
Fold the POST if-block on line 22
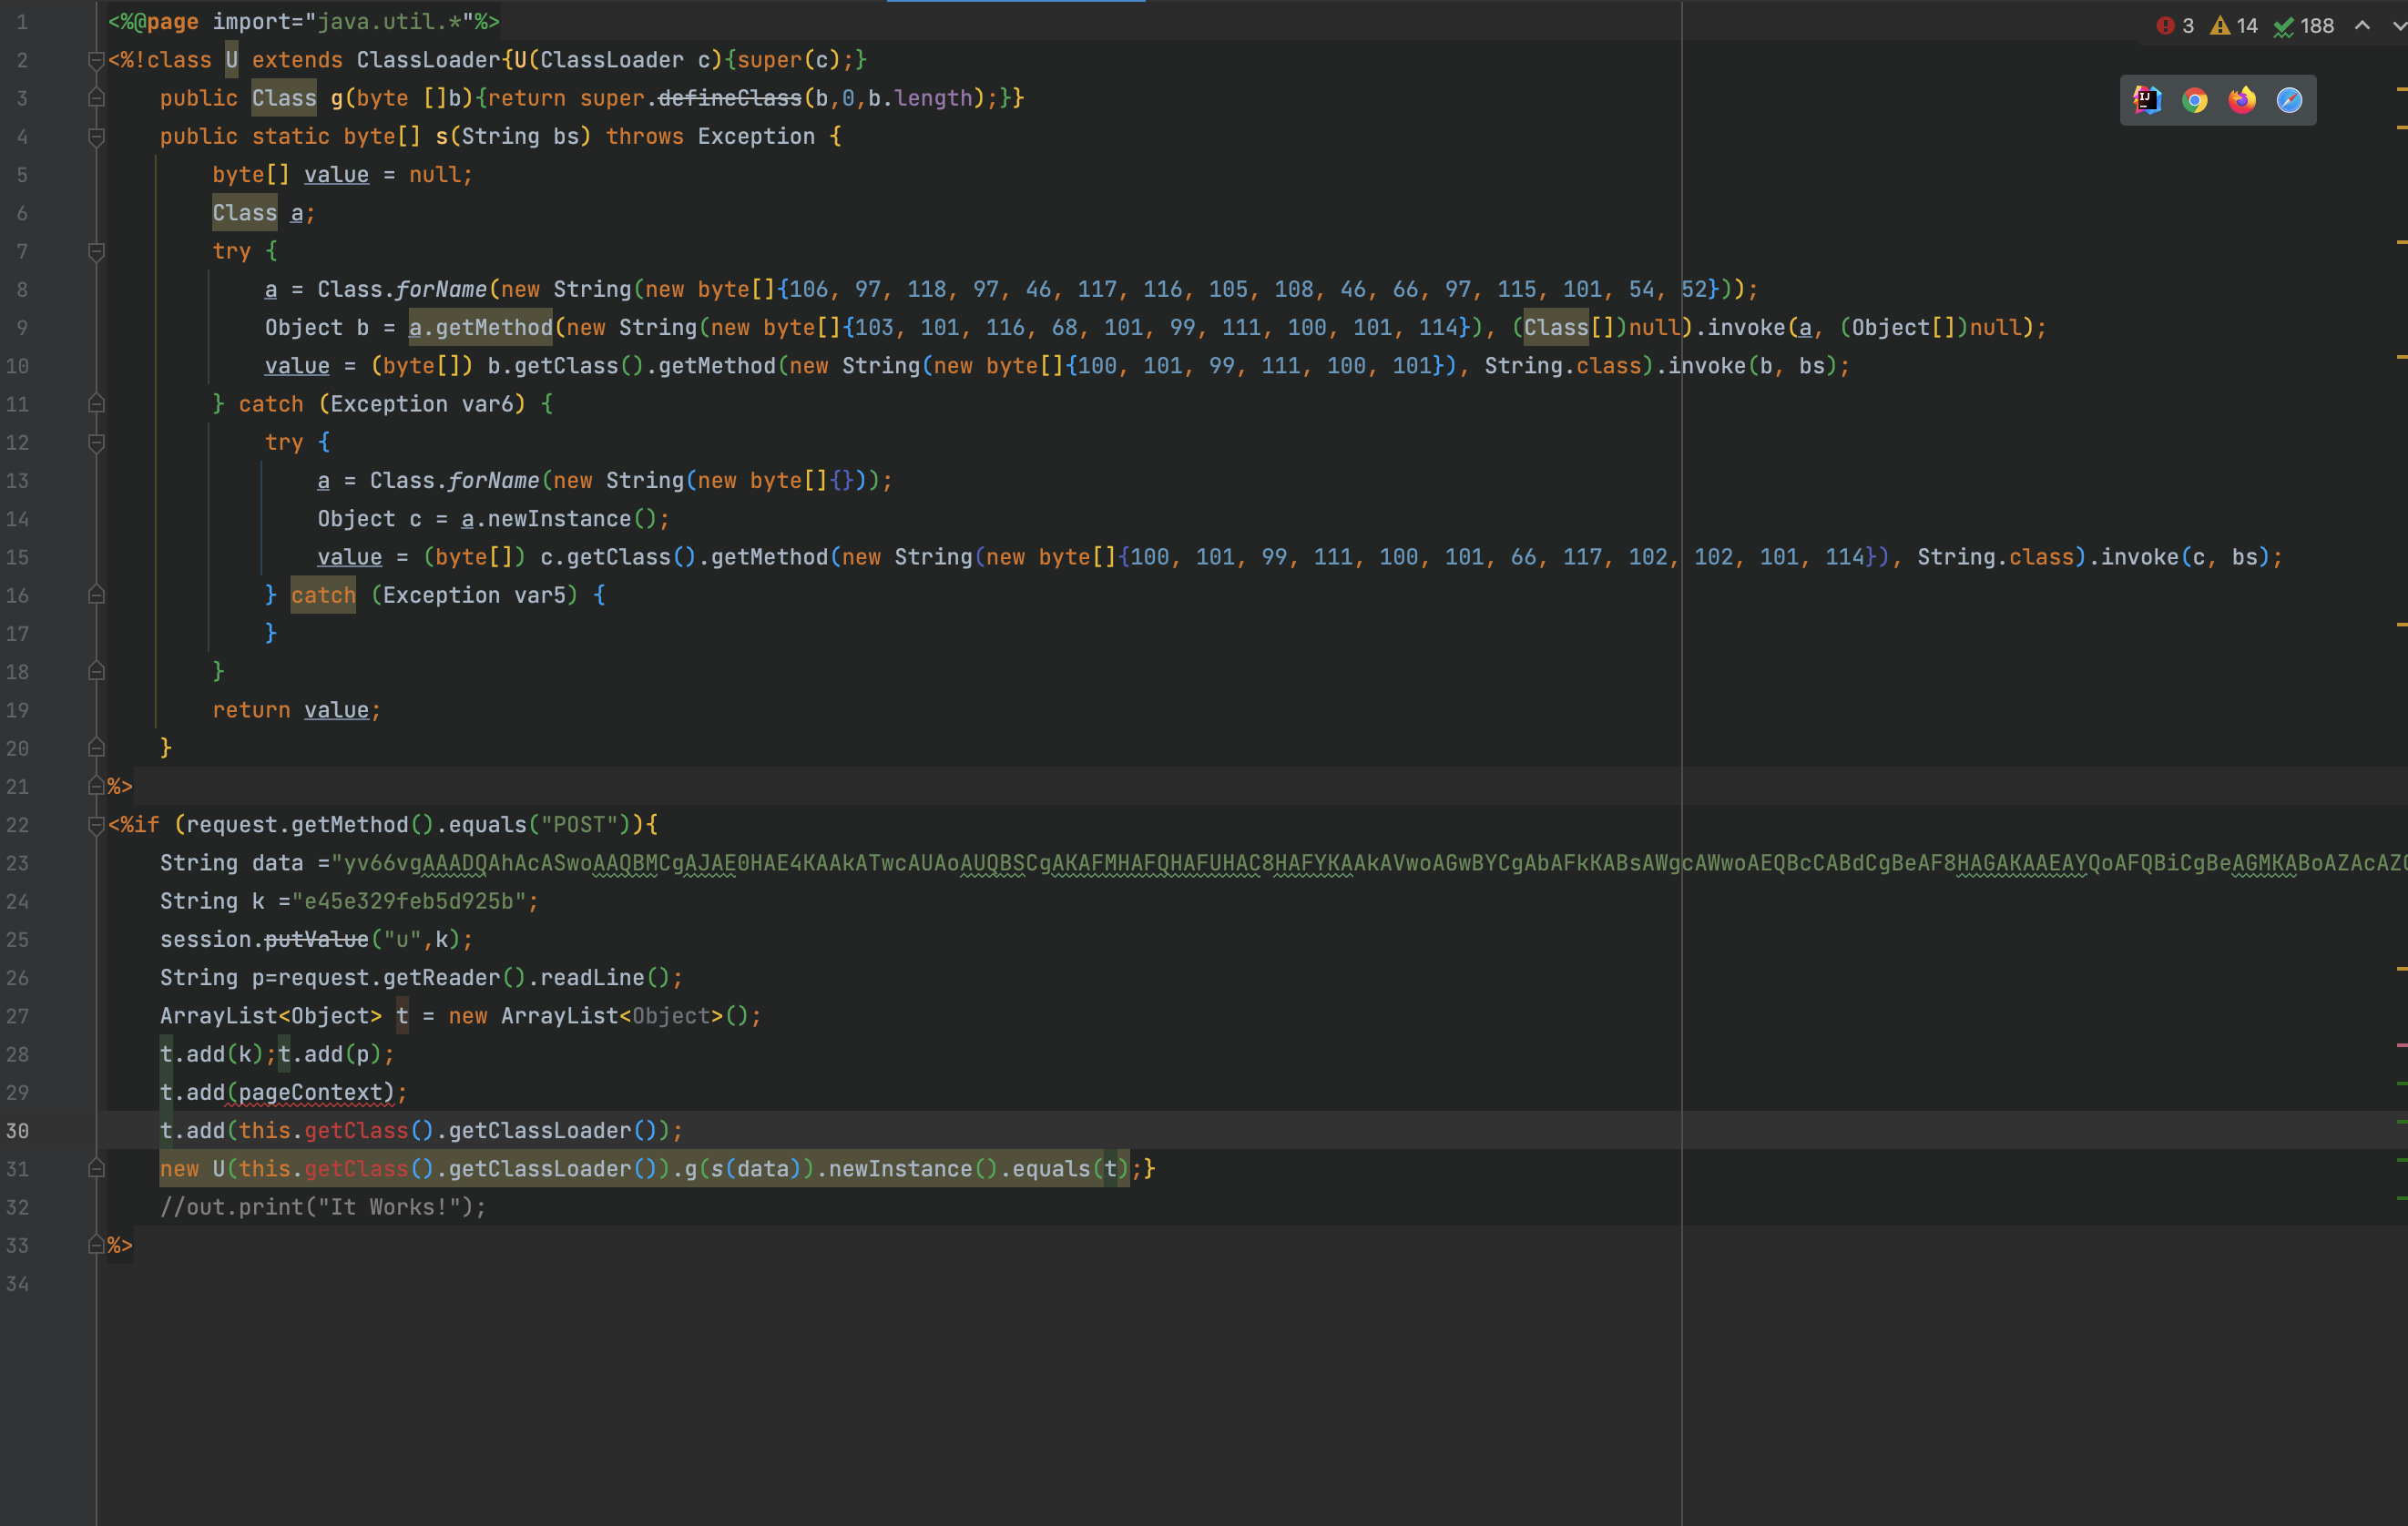96,825
